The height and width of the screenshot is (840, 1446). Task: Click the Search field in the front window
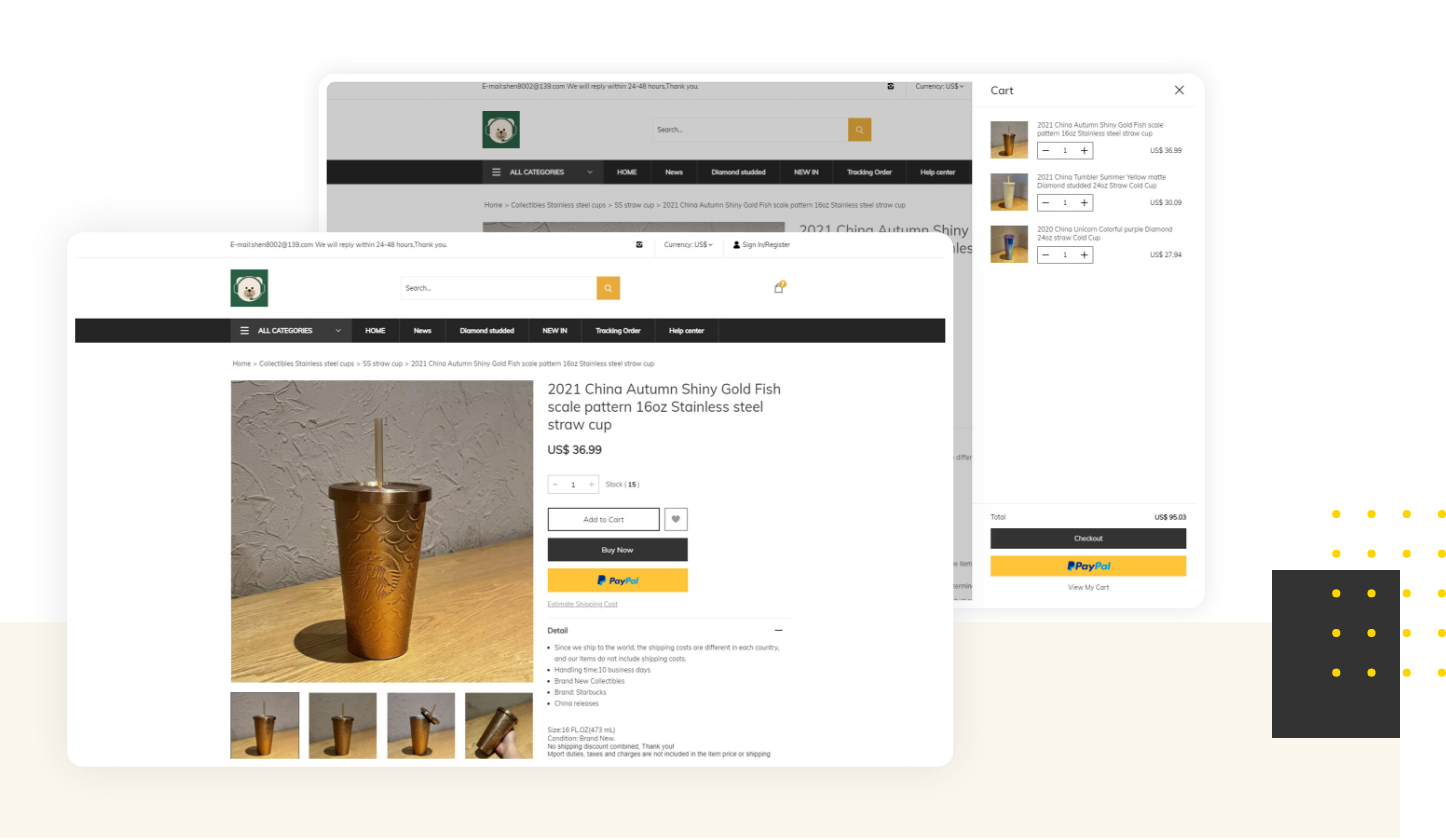[x=498, y=288]
